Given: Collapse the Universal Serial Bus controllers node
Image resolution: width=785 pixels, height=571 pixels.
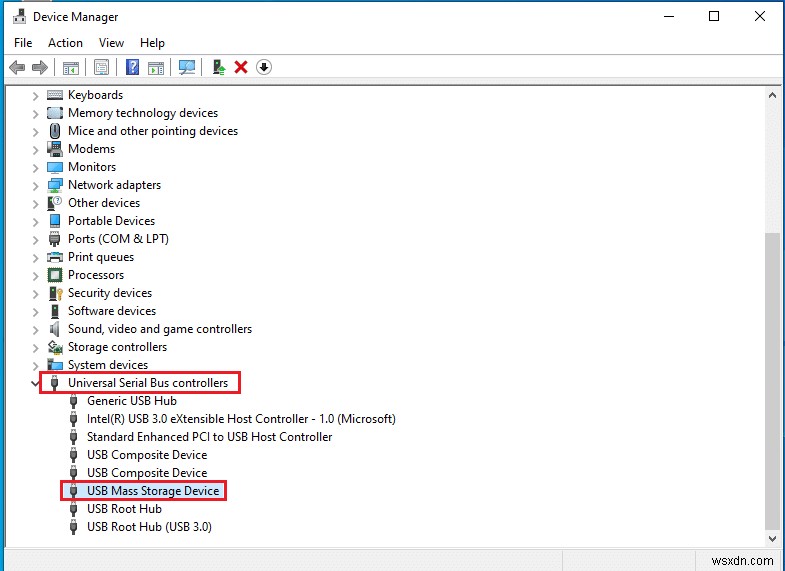Looking at the screenshot, I should coord(35,383).
